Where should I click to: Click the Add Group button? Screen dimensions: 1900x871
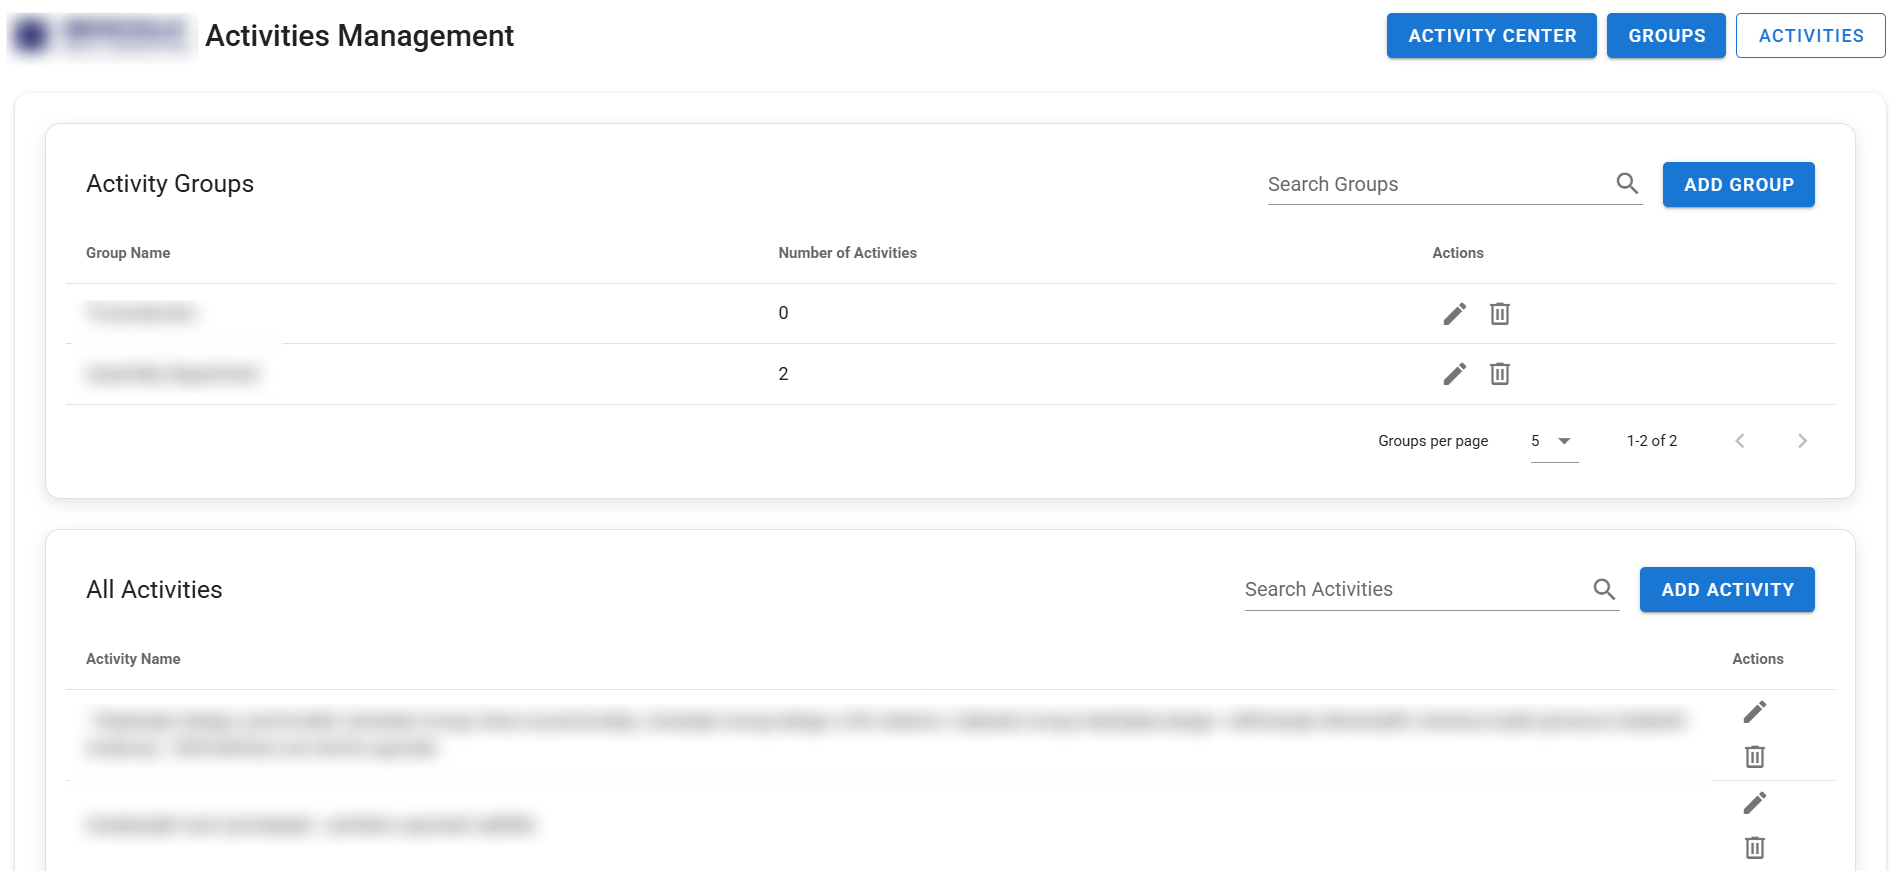coord(1738,184)
